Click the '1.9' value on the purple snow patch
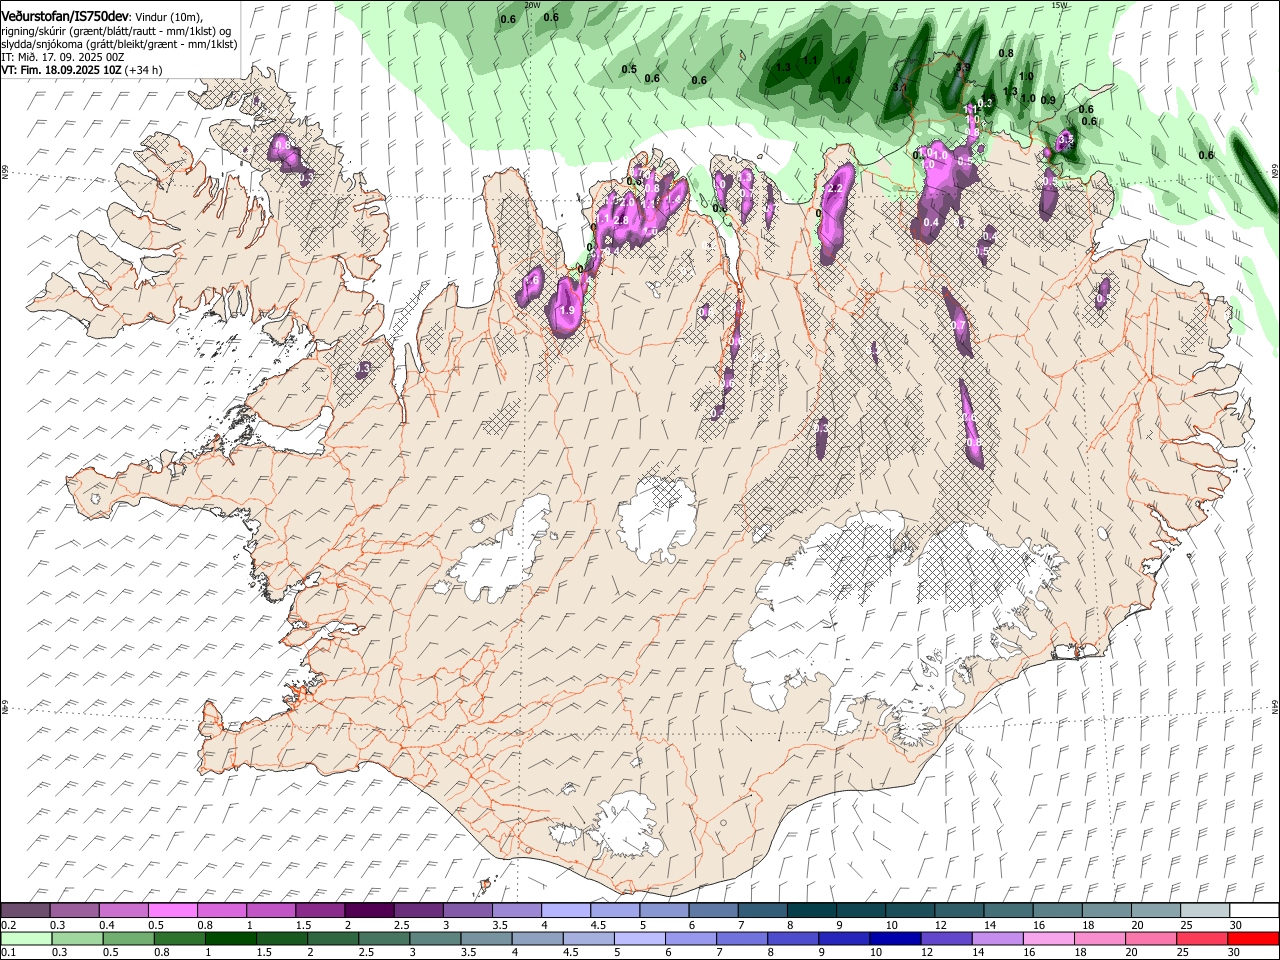The width and height of the screenshot is (1280, 960). click(567, 311)
